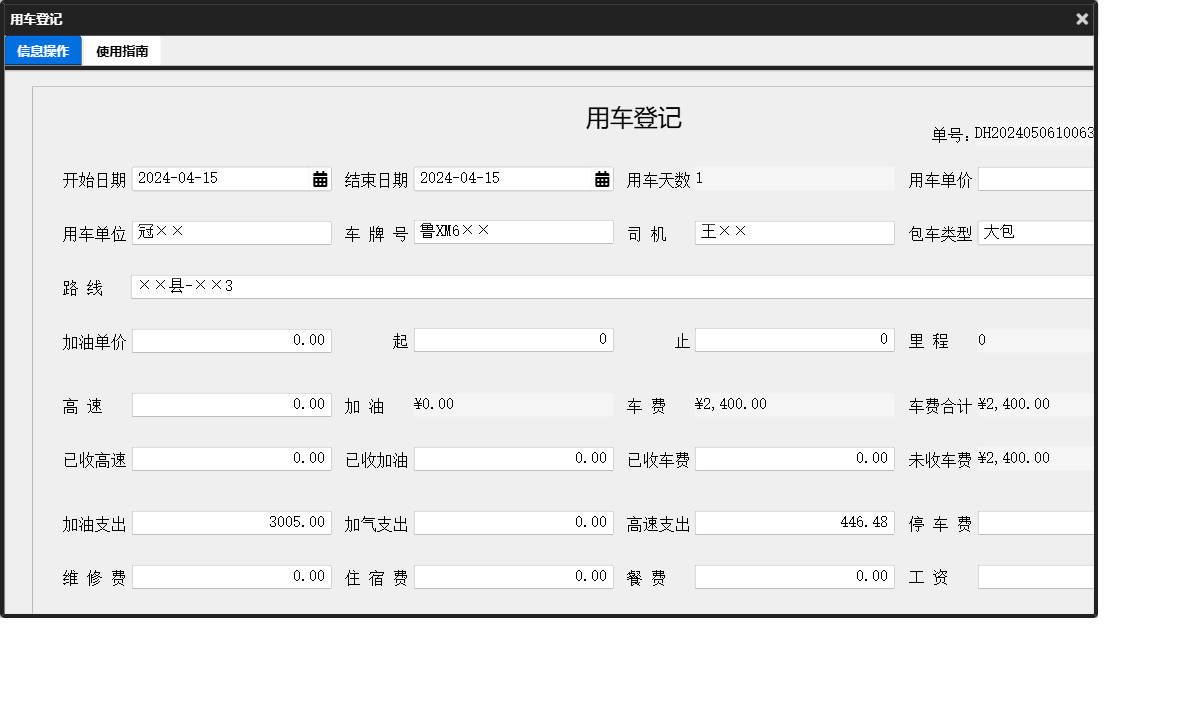1184x717 pixels.
Task: Open the start date calendar picker
Action: [x=321, y=178]
